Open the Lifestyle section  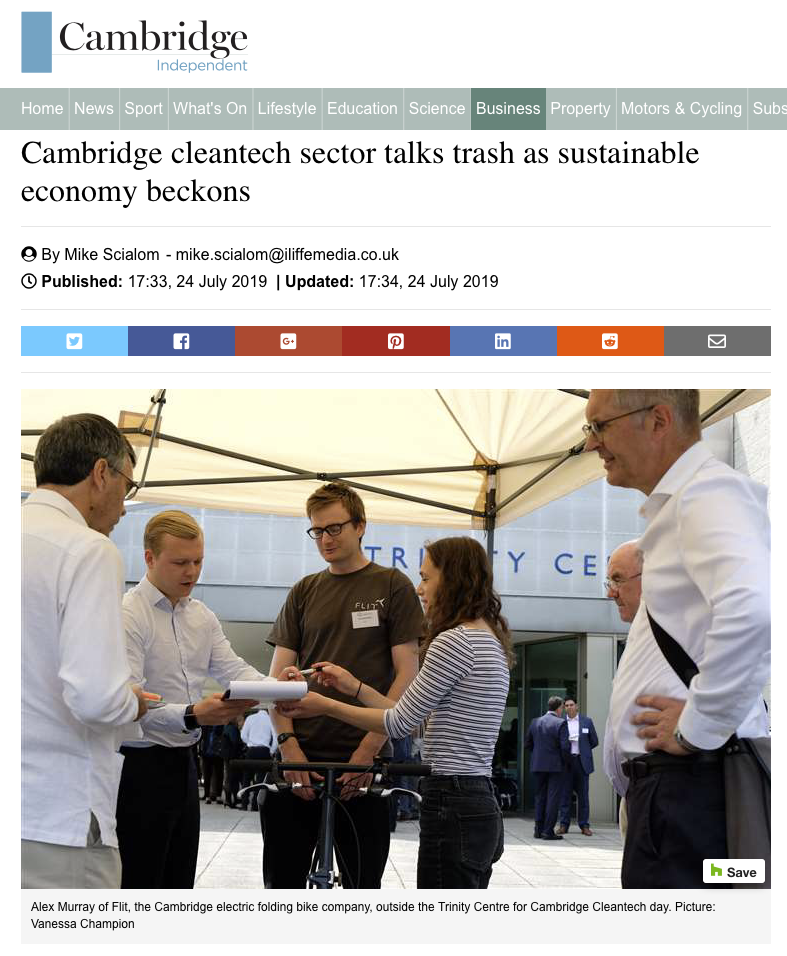[x=287, y=109]
